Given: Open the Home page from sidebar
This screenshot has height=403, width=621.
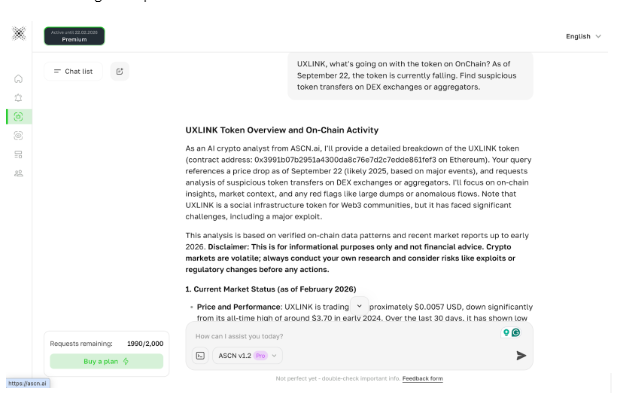Looking at the screenshot, I should coord(18,79).
